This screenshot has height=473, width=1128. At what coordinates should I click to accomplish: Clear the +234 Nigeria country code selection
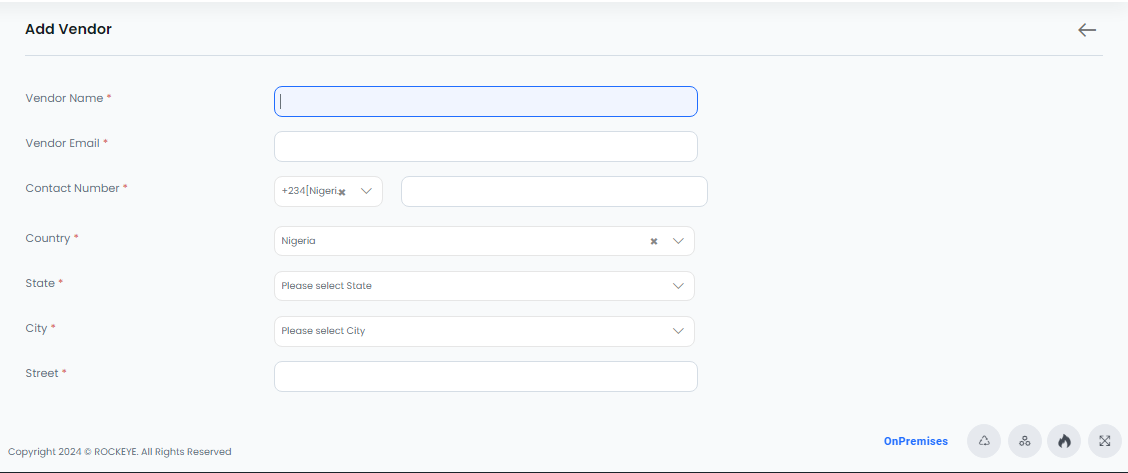pos(342,192)
